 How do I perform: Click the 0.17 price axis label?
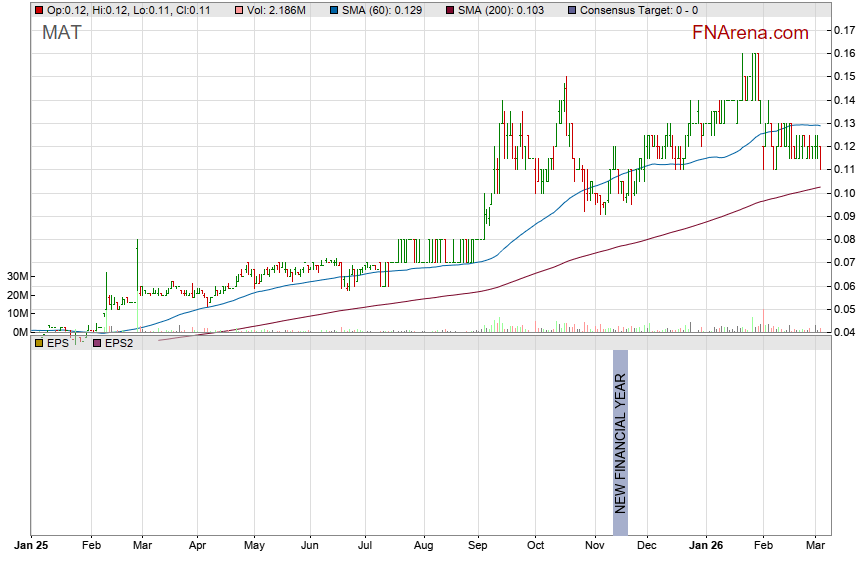(842, 30)
